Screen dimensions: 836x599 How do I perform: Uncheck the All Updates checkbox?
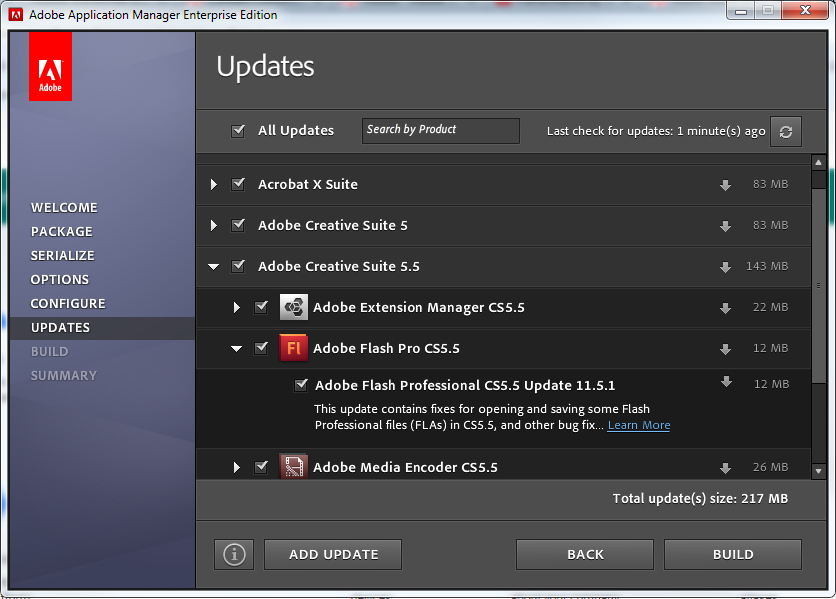pos(238,130)
